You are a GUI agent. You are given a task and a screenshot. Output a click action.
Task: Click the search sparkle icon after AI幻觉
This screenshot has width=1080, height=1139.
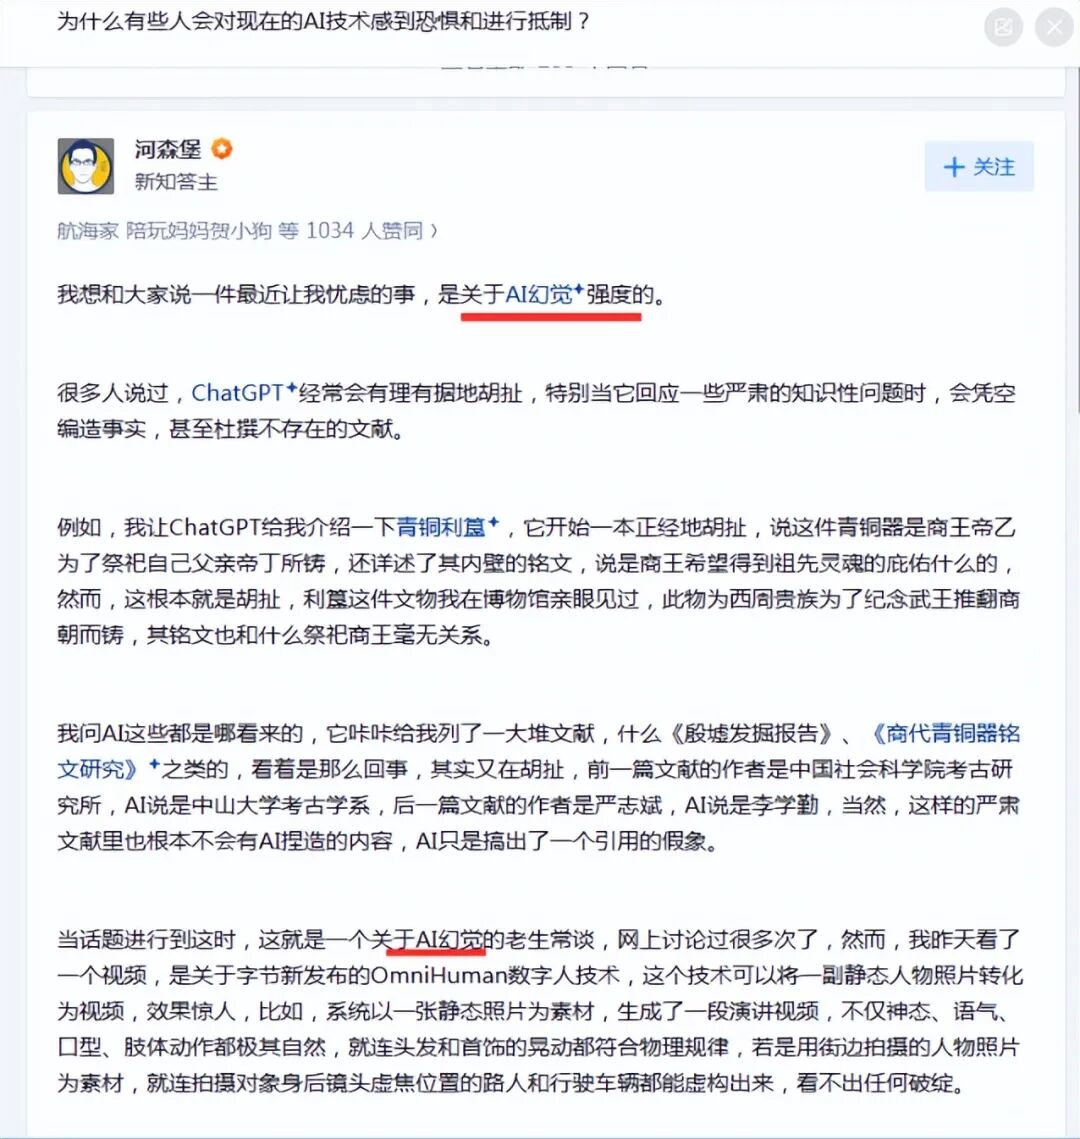click(x=578, y=290)
